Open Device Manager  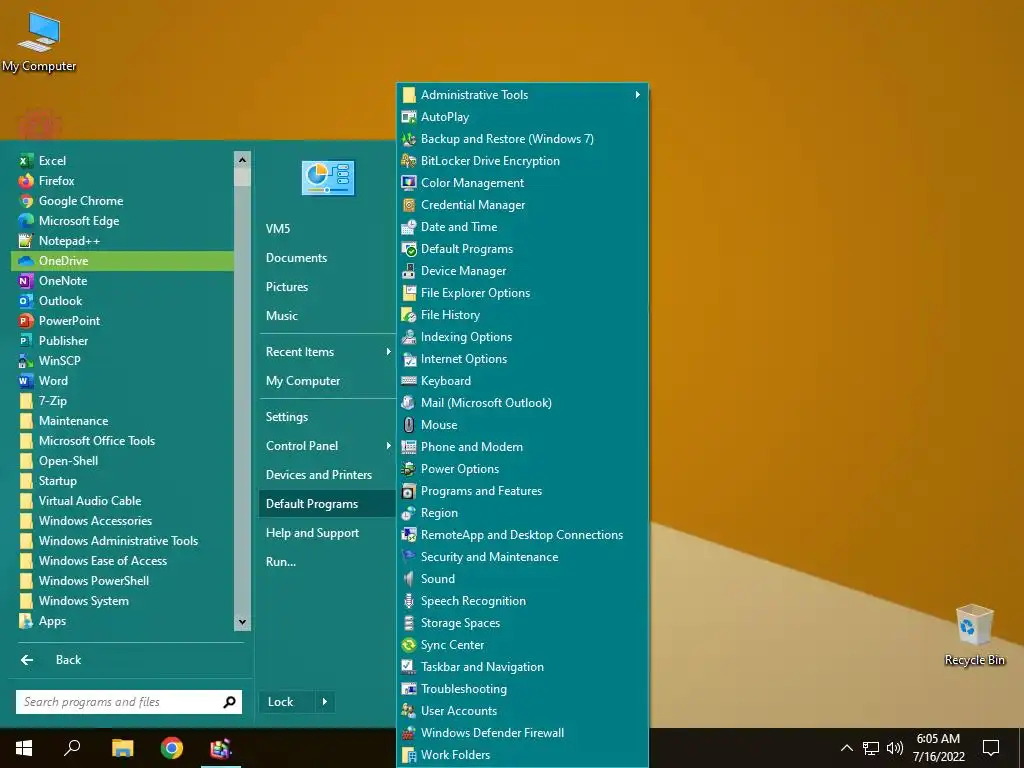click(522, 271)
